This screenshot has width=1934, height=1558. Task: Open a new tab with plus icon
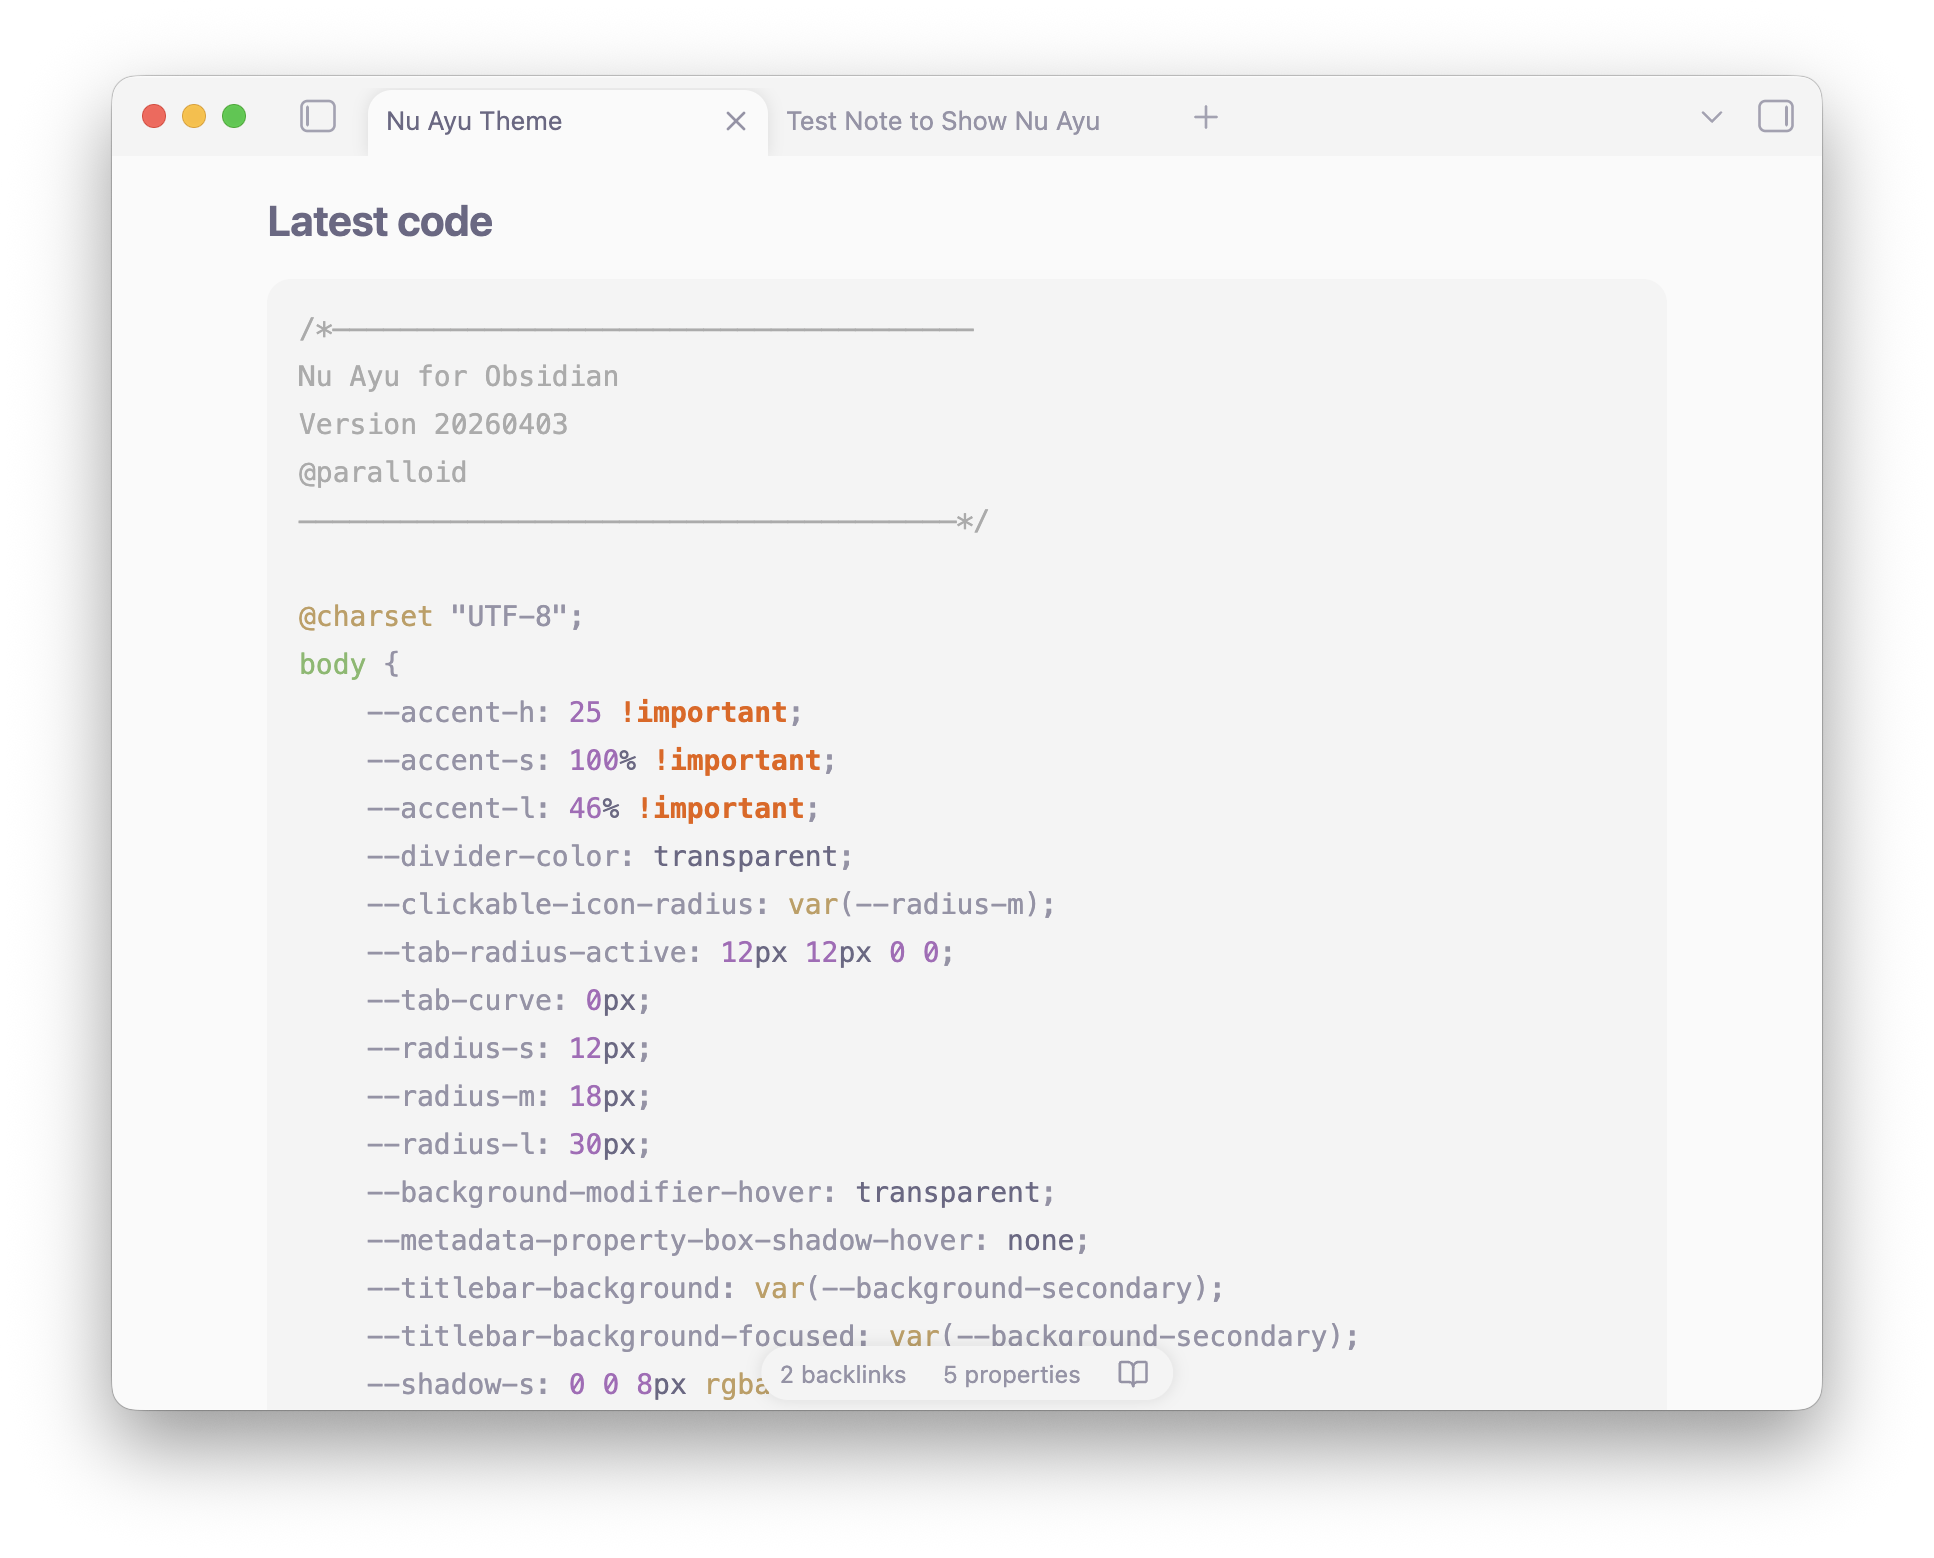tap(1206, 118)
